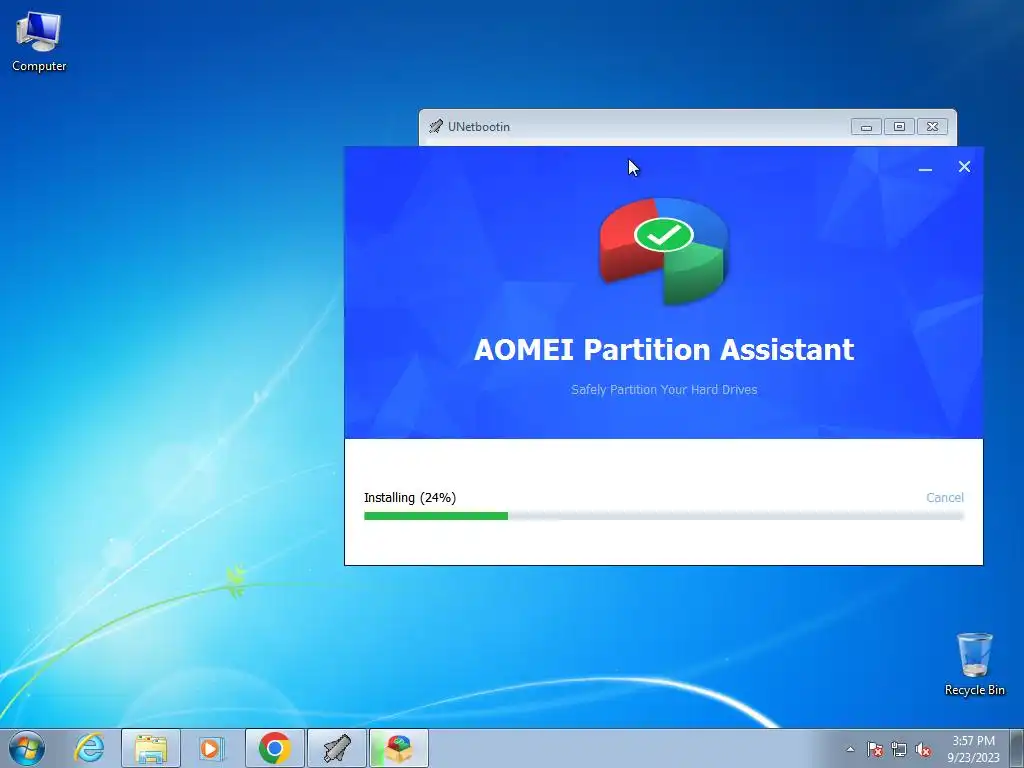
Task: Click the "Installing (24%)" status text
Action: (x=409, y=498)
